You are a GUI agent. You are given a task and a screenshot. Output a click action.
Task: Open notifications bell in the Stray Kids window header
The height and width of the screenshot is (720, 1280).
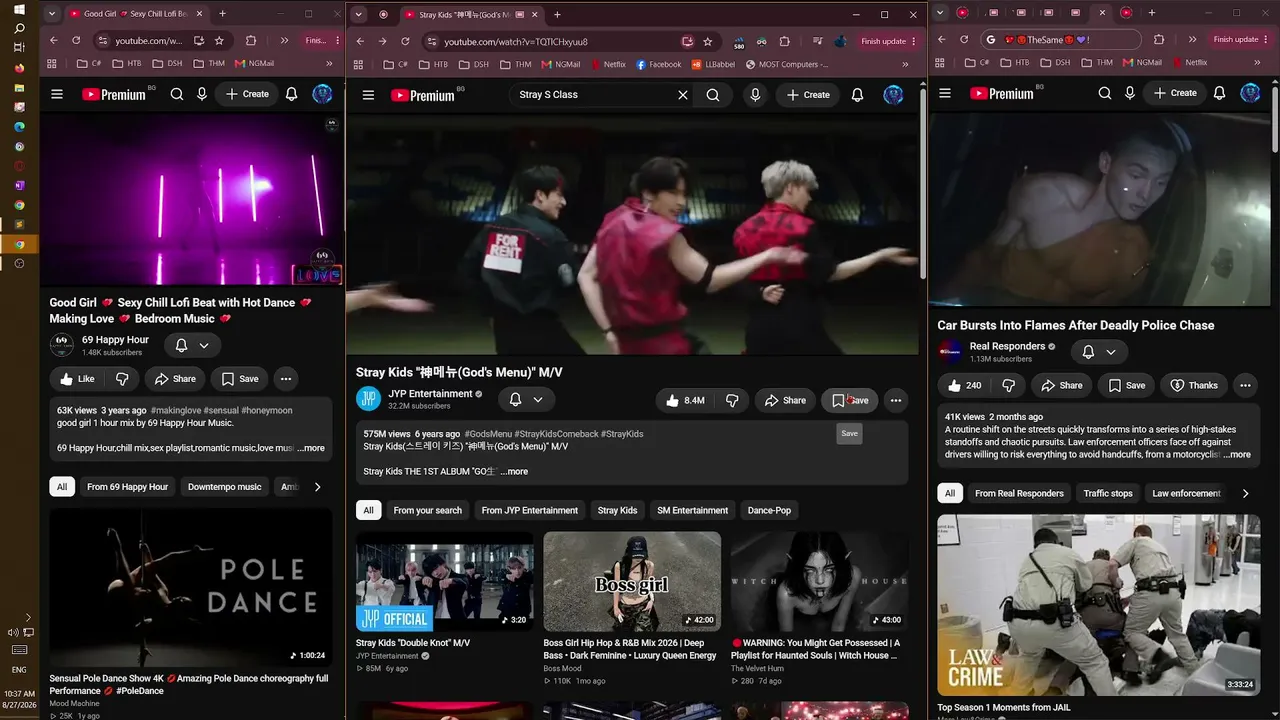point(857,95)
